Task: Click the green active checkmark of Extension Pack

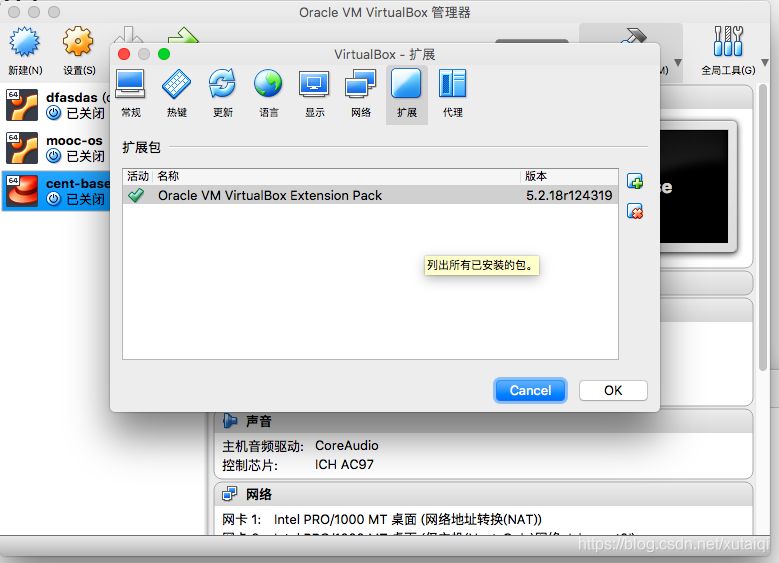Action: pos(136,195)
